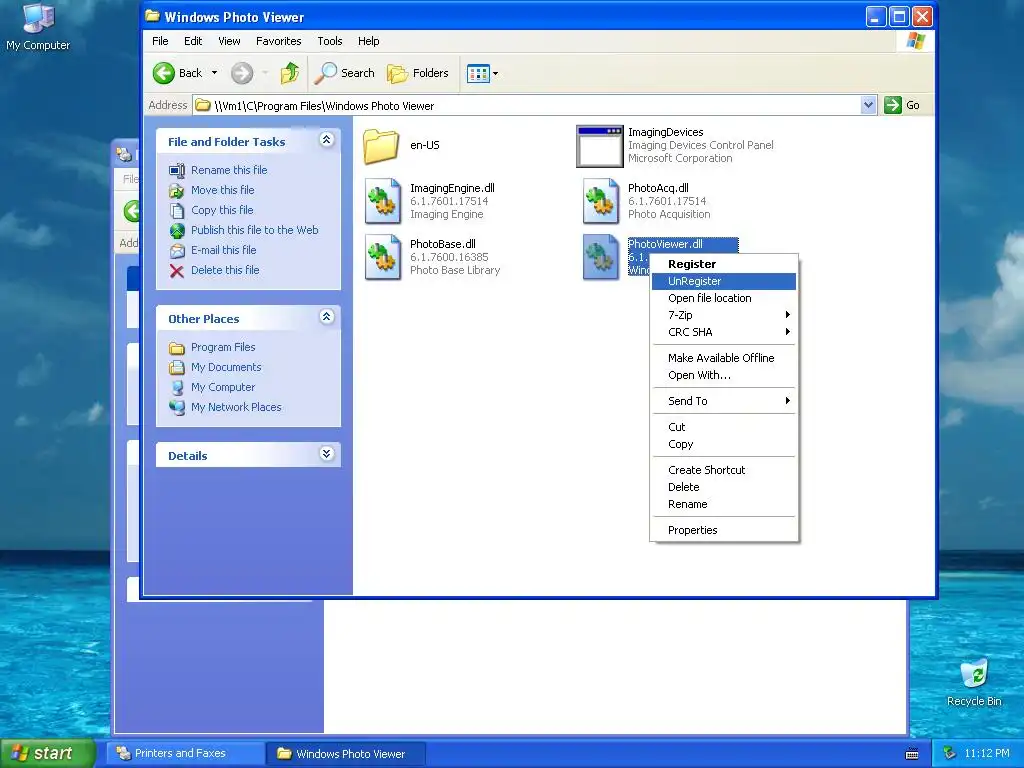Select the ImagingDevices application icon
The width and height of the screenshot is (1024, 768).
[600, 146]
